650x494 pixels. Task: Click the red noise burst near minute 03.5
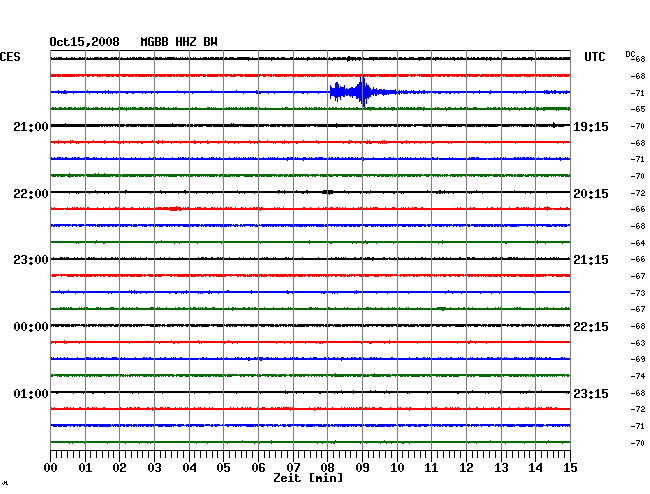[175, 208]
